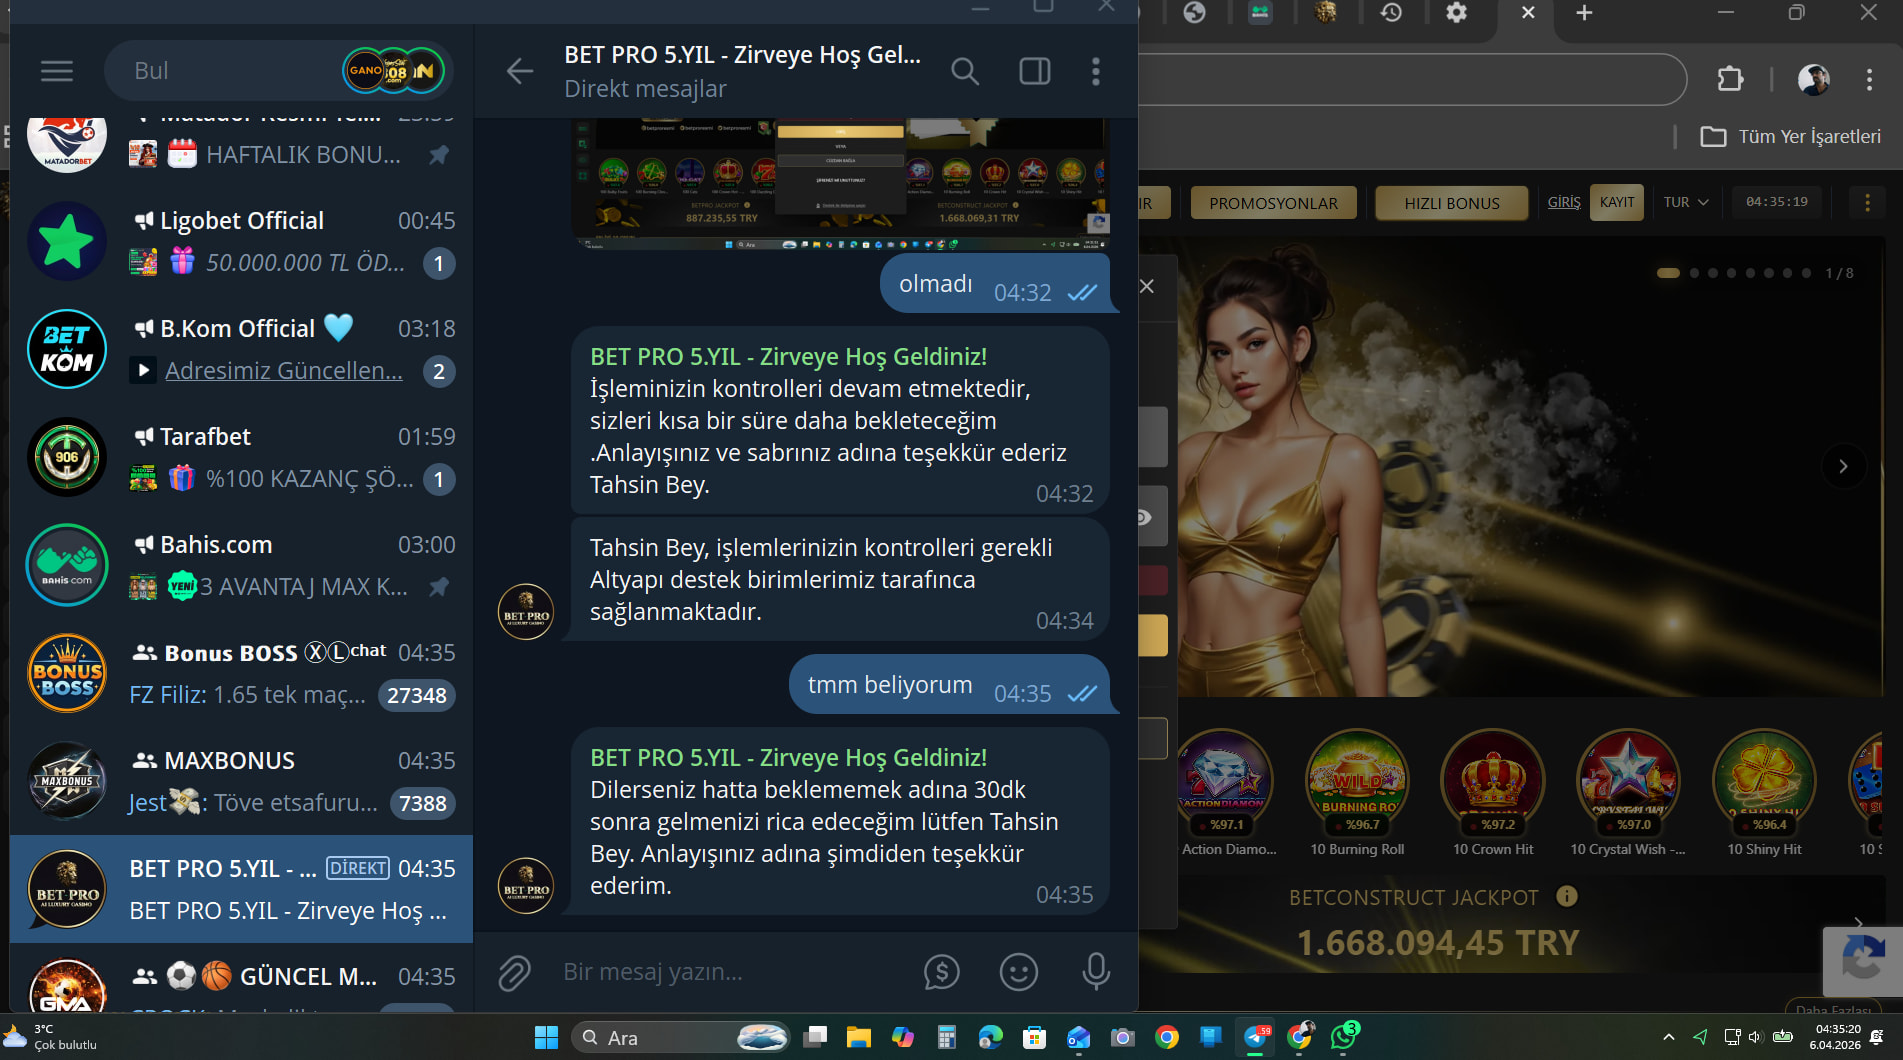Open the chat three-dot options menu
1903x1060 pixels.
click(1096, 71)
